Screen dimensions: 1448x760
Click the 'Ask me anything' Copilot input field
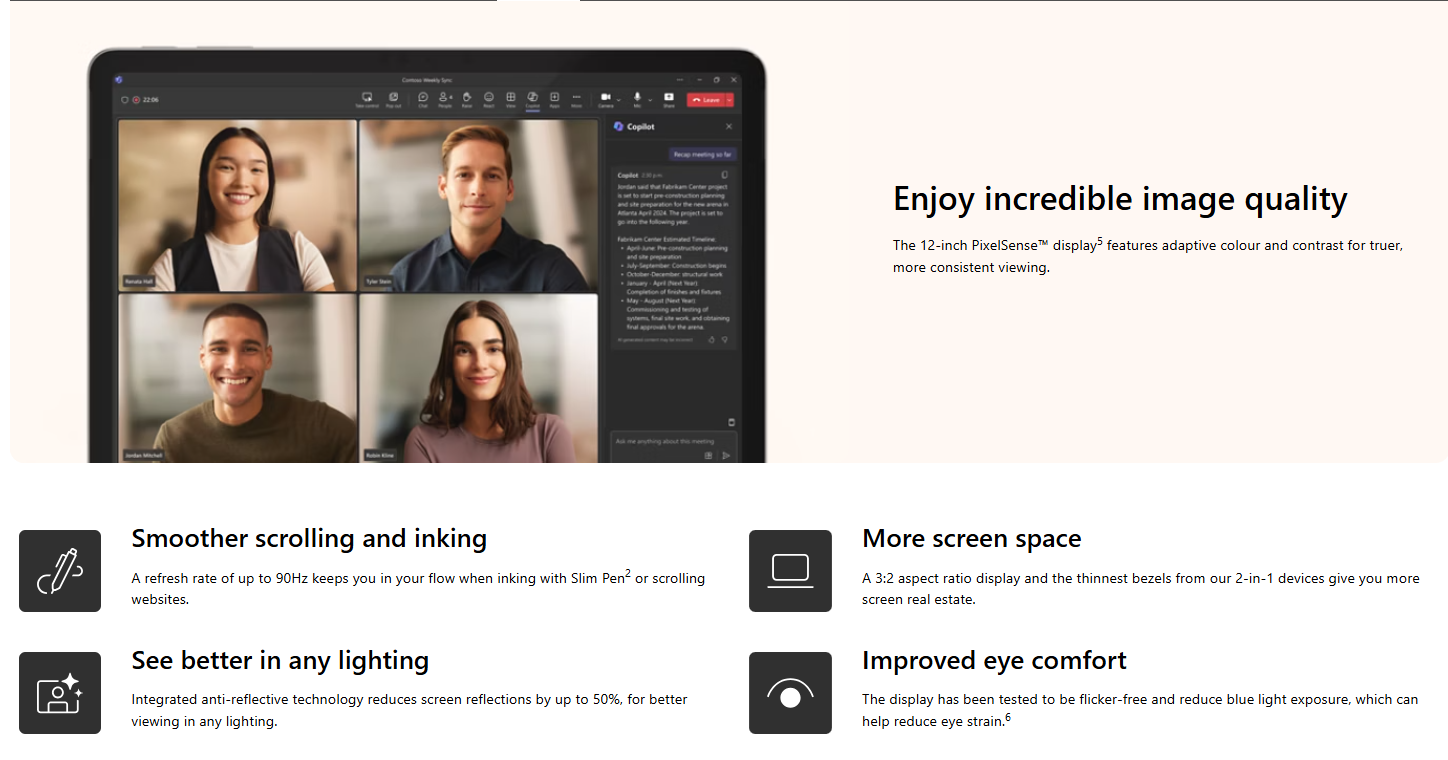point(660,442)
